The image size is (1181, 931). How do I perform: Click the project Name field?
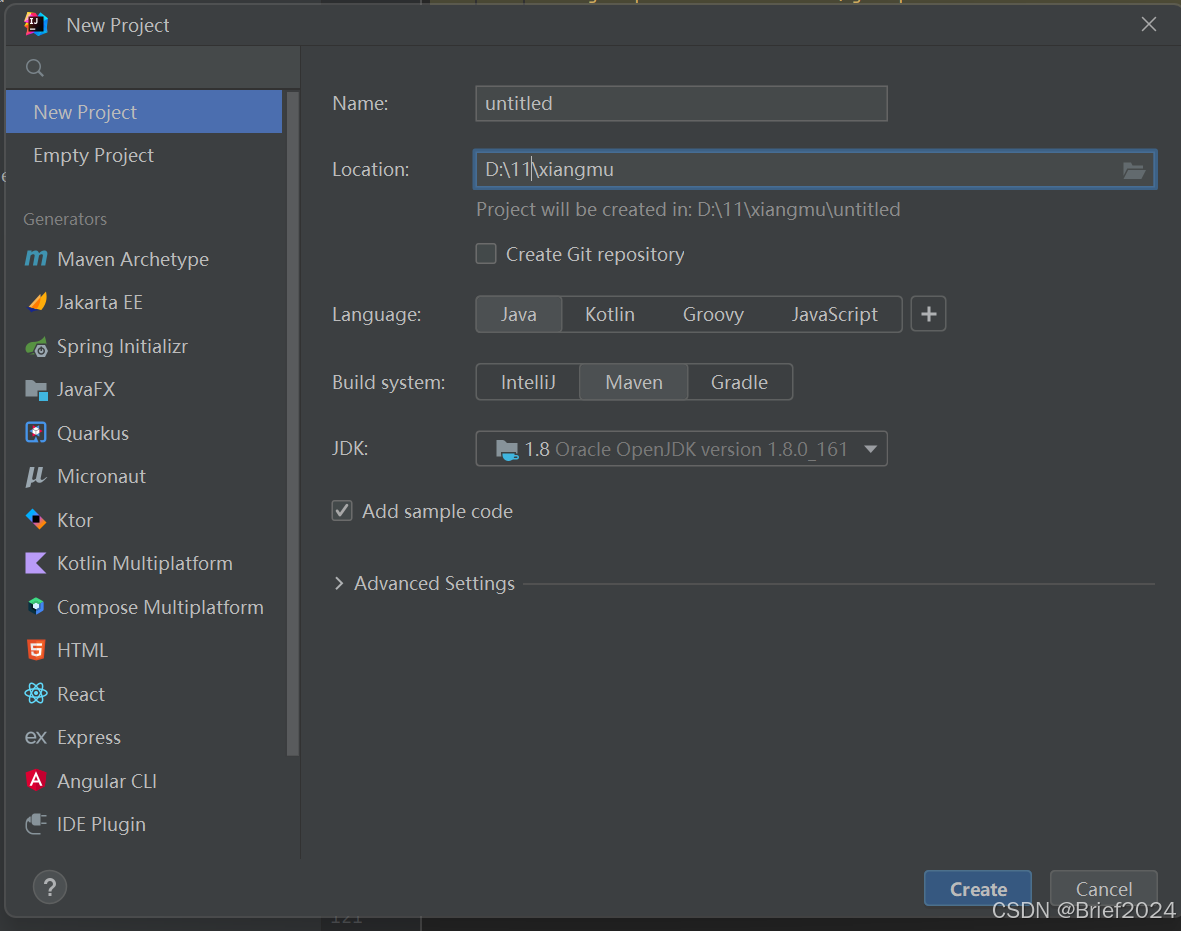[682, 103]
